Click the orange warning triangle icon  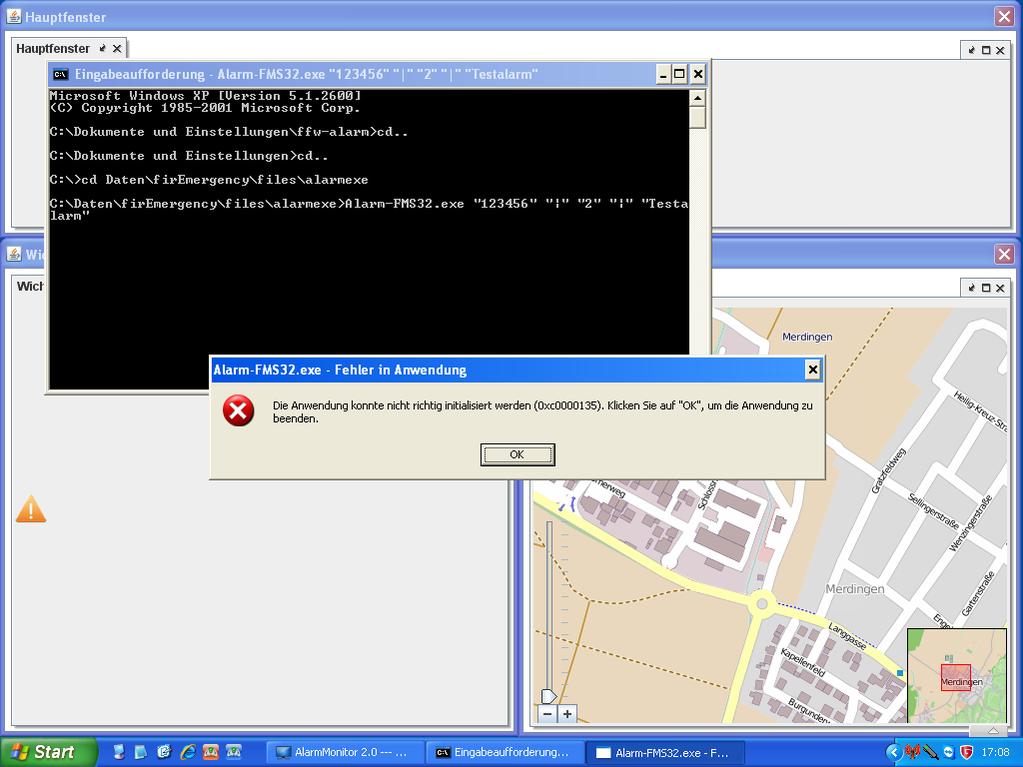tap(30, 509)
